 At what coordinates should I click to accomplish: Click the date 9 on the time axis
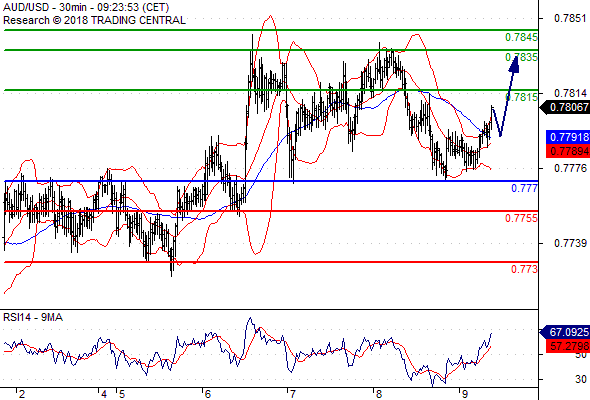click(x=465, y=394)
